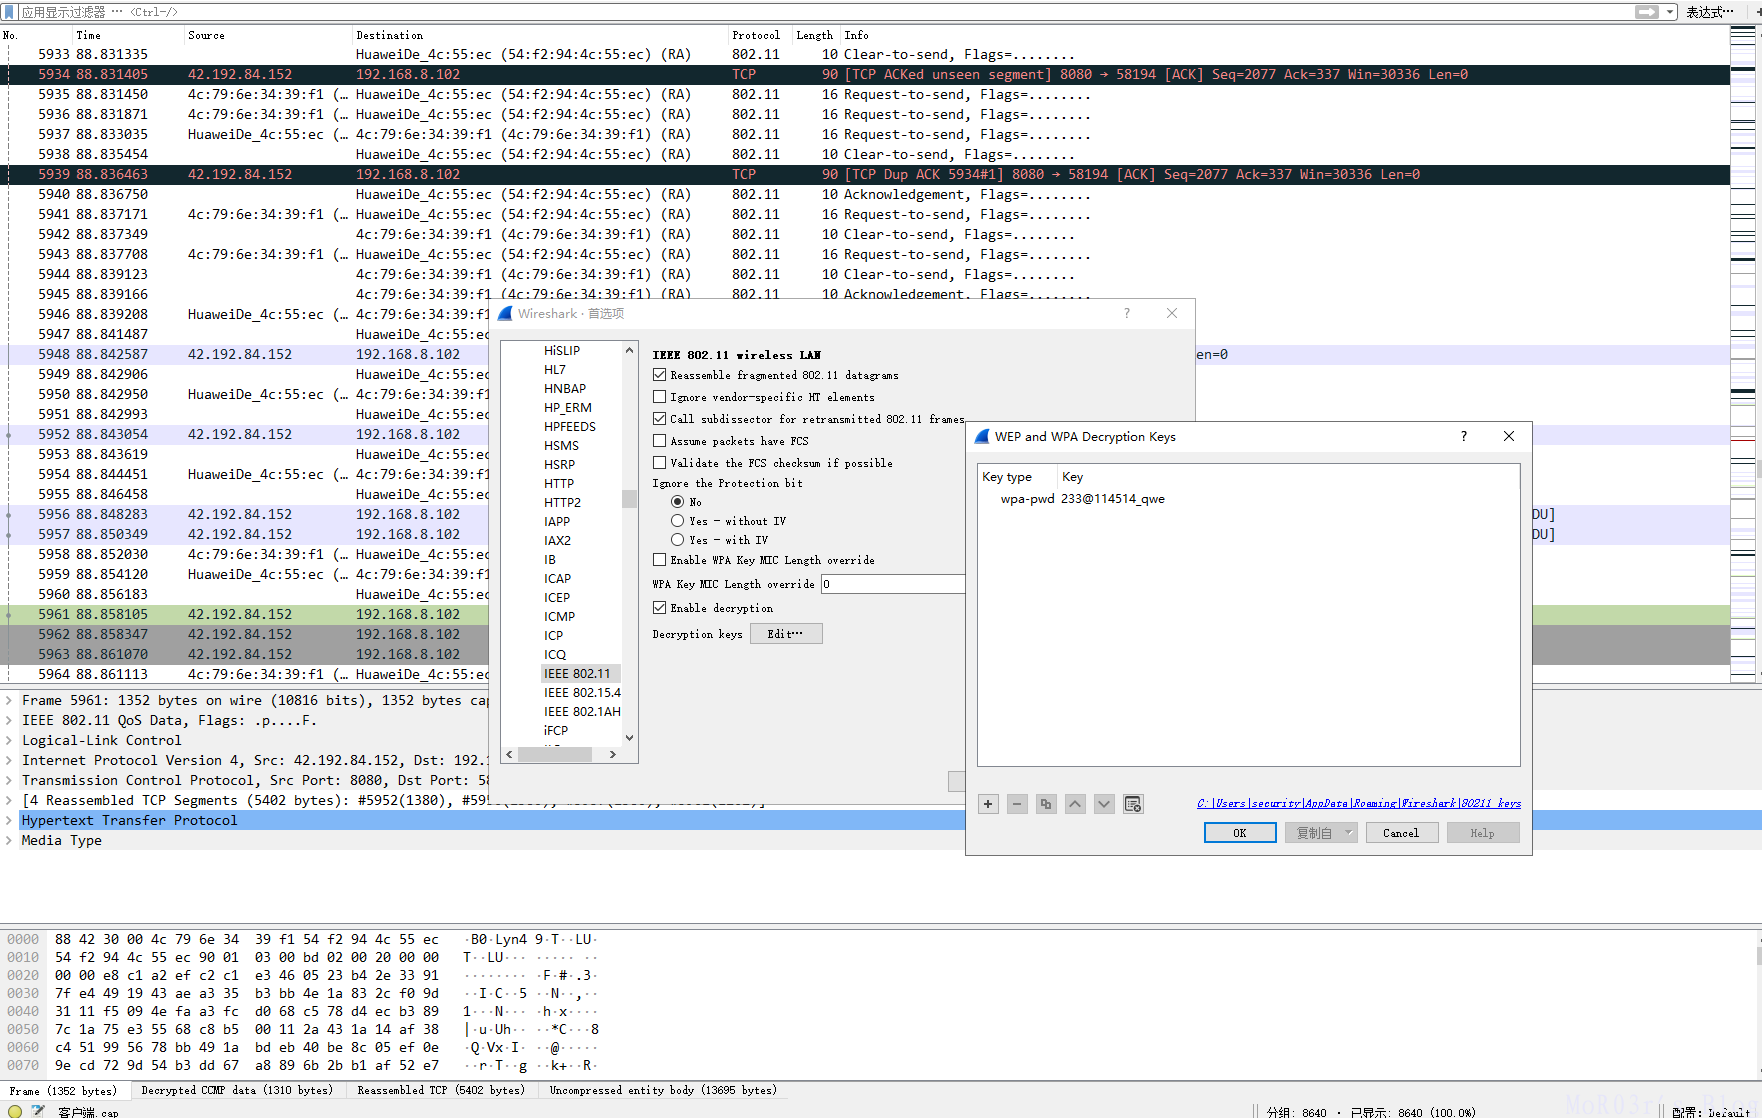Move the selected key entry down
This screenshot has width=1762, height=1118.
point(1104,804)
